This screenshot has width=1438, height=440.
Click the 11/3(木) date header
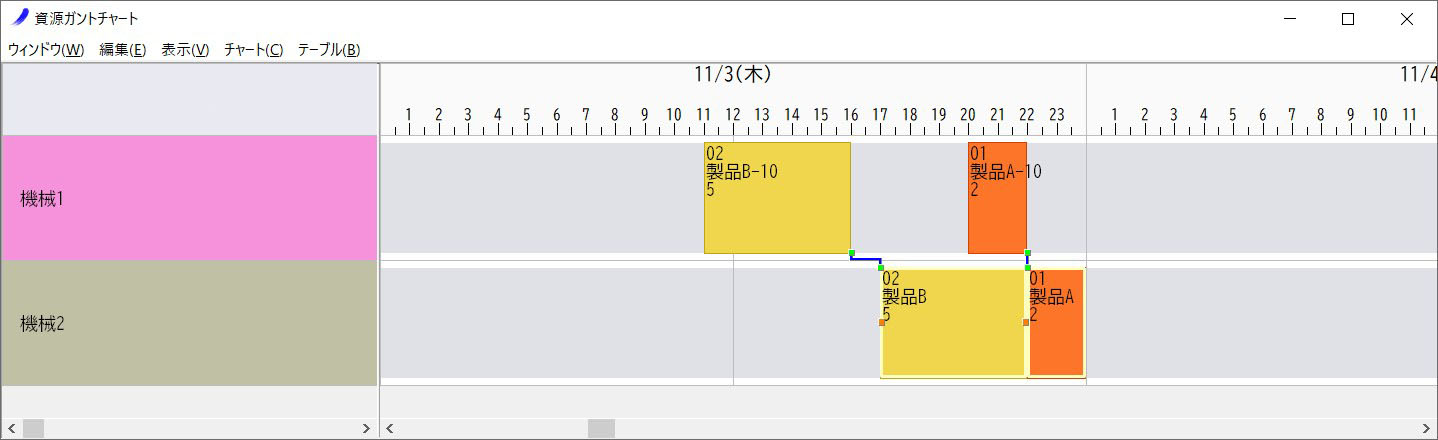click(733, 75)
